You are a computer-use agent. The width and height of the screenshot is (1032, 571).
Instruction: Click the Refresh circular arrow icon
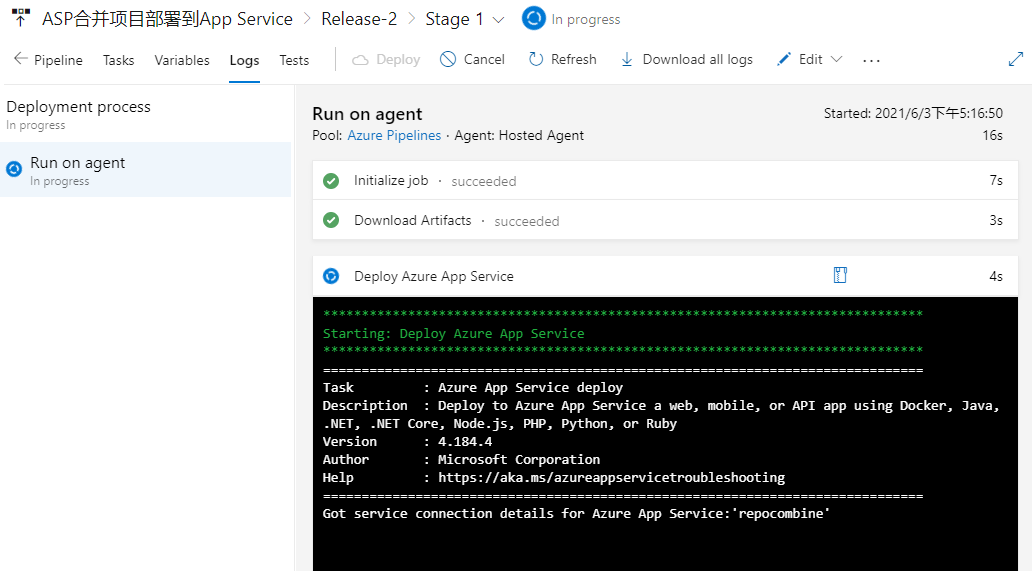tap(536, 59)
